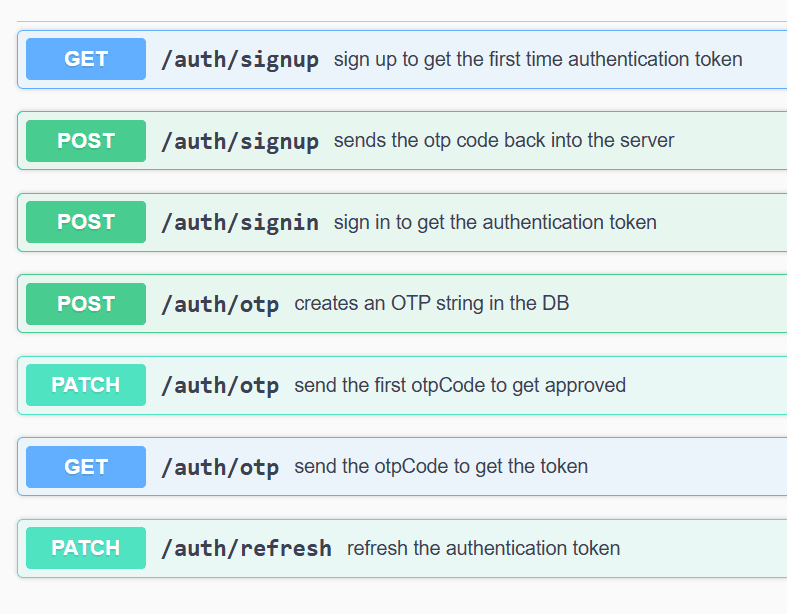Viewport: 787px width, 614px height.
Task: Expand "creates an OTP string in the DB"
Action: point(432,304)
